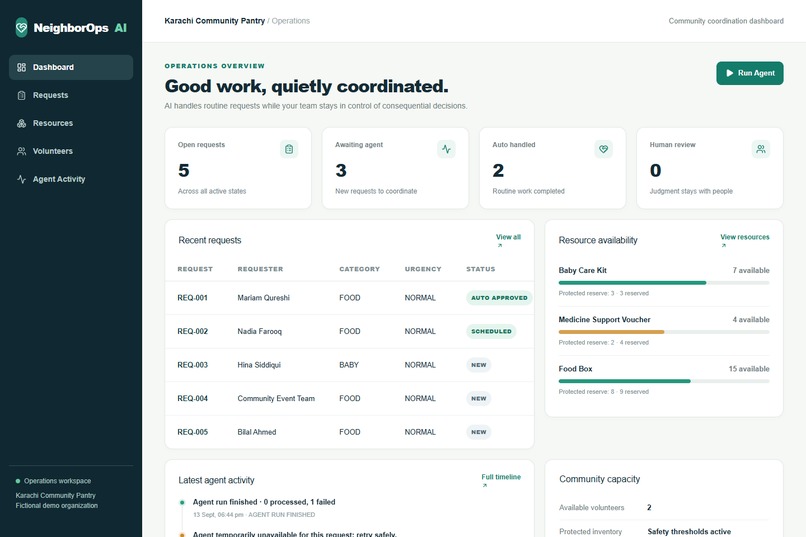Click the AUTO APPROVED status badge
Screen dimensions: 806x537
499,298
